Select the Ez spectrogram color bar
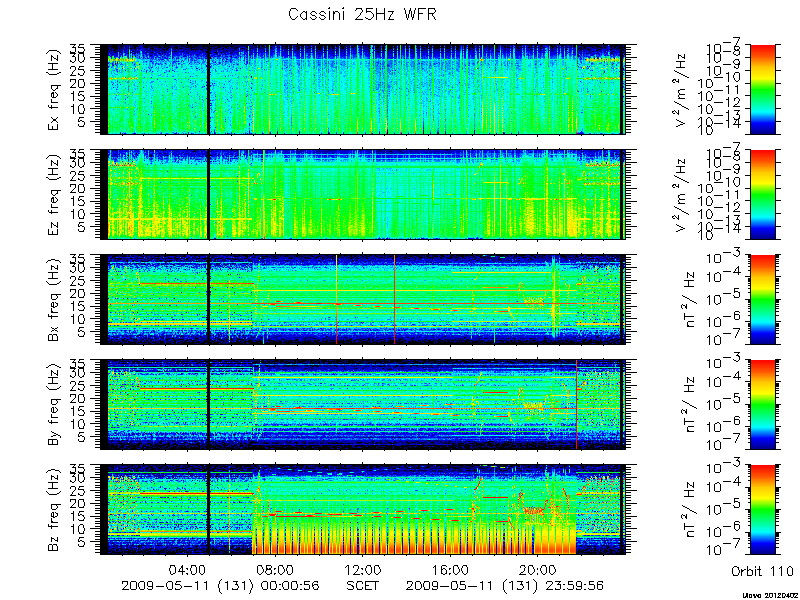The image size is (800, 600). pos(762,194)
